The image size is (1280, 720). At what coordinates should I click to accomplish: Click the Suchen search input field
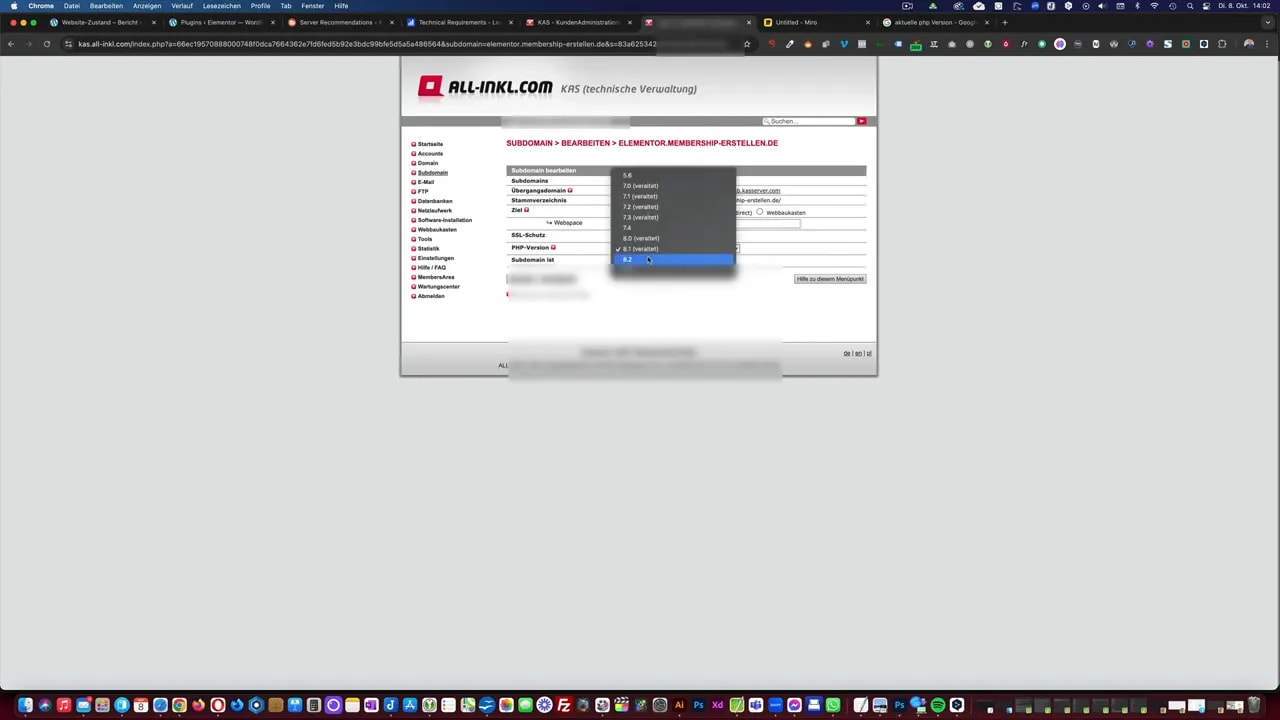810,121
